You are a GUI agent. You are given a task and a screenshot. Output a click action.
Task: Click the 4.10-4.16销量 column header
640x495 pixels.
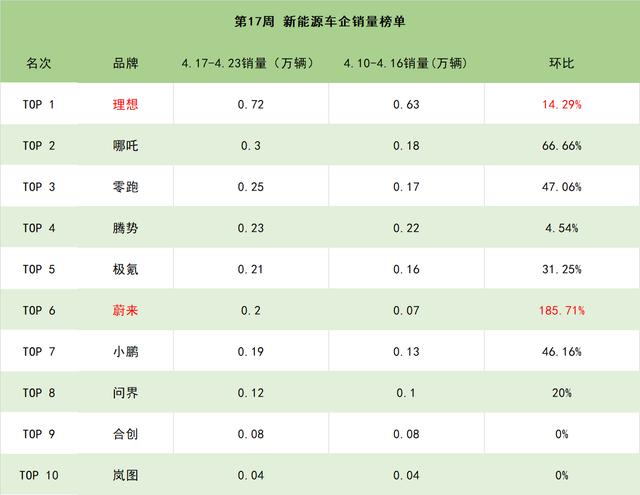[x=405, y=63]
